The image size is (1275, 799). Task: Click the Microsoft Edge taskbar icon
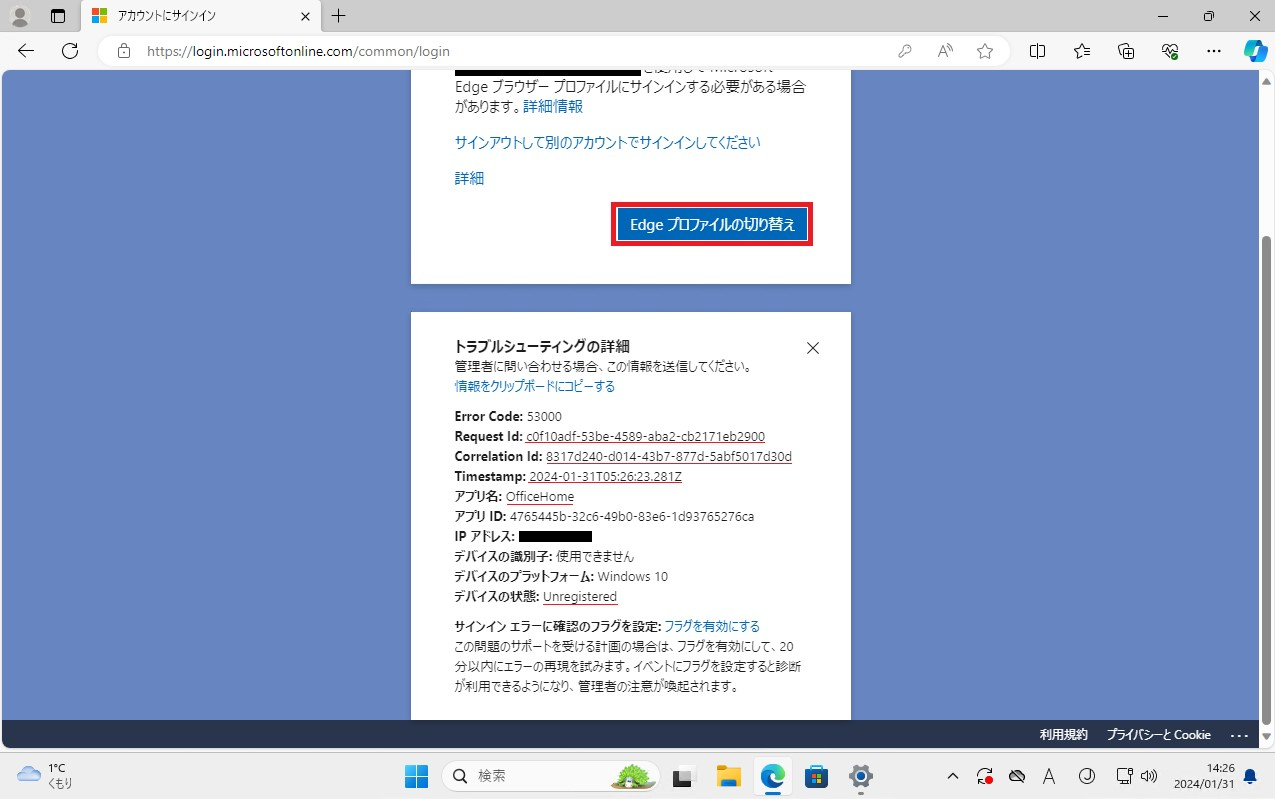tap(772, 776)
